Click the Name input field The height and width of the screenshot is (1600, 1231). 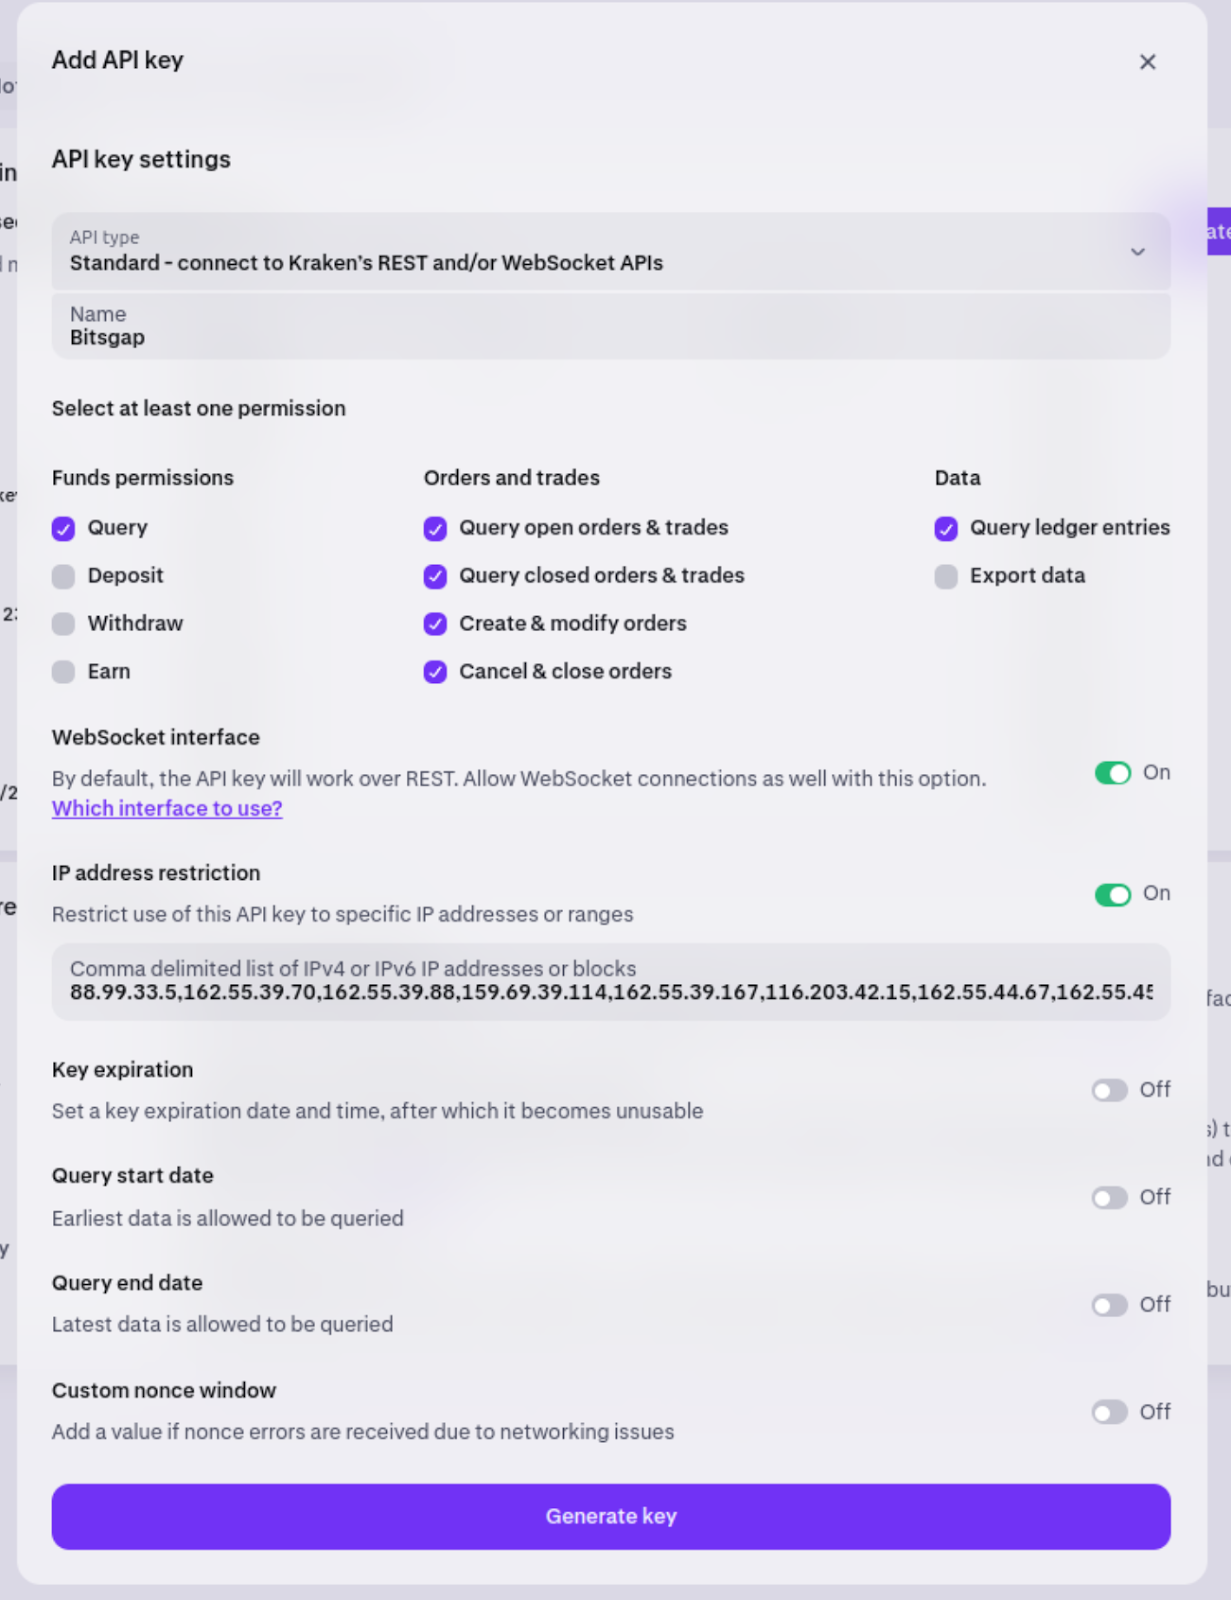[x=610, y=327]
